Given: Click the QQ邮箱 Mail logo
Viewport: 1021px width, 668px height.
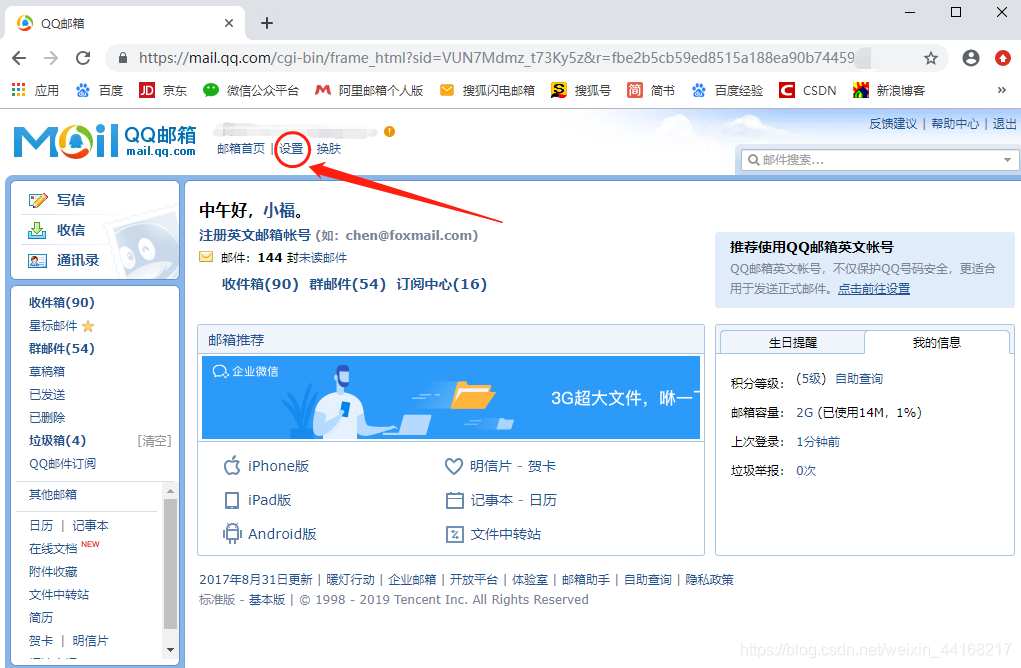Looking at the screenshot, I should click(105, 141).
